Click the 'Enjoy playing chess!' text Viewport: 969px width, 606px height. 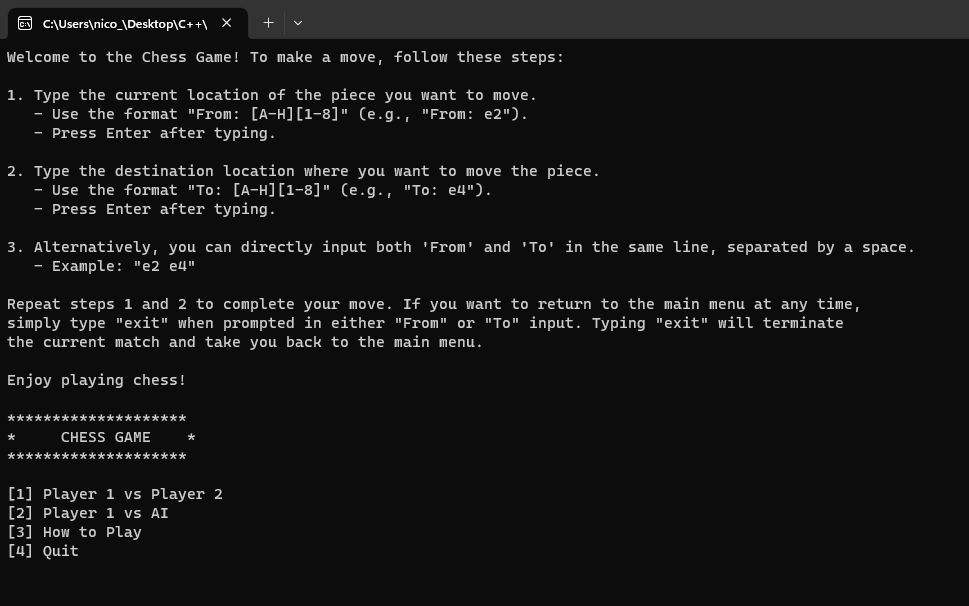[x=96, y=381]
